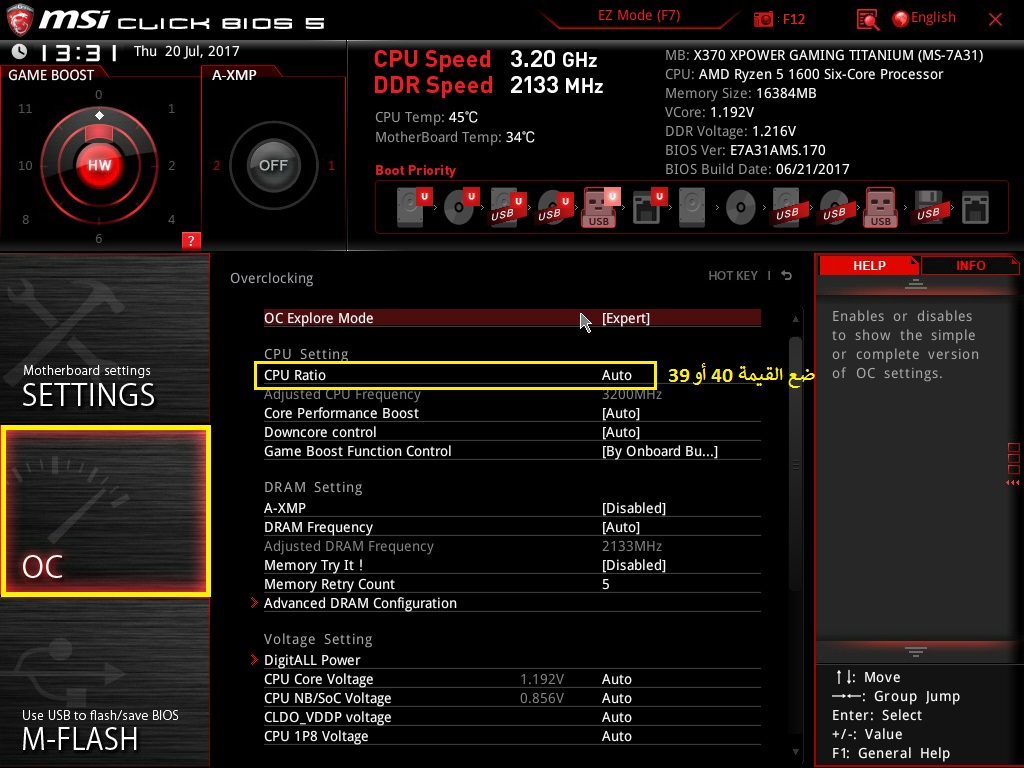Close the BIOS with the X icon
The height and width of the screenshot is (768, 1024).
click(x=995, y=19)
